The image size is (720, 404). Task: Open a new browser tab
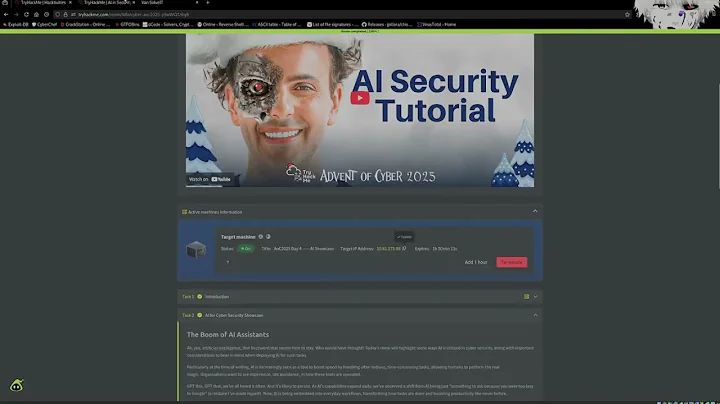pos(208,3)
